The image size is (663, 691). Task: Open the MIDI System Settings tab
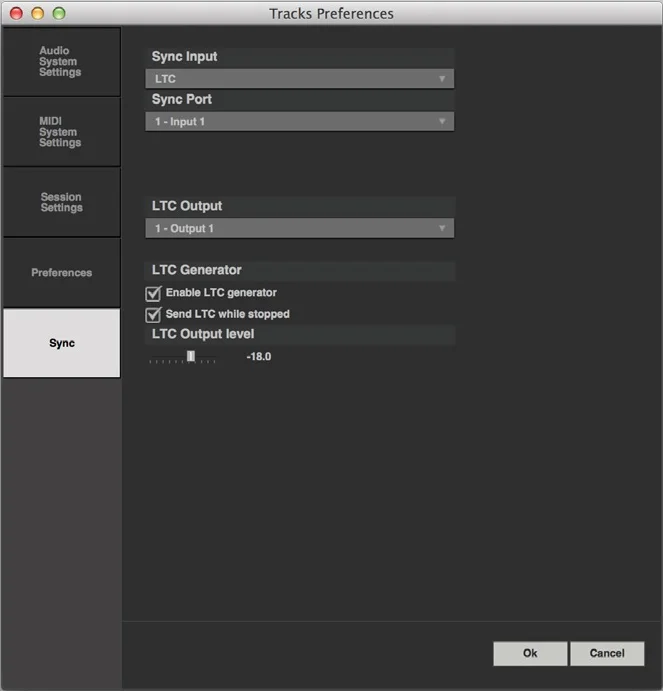click(62, 132)
